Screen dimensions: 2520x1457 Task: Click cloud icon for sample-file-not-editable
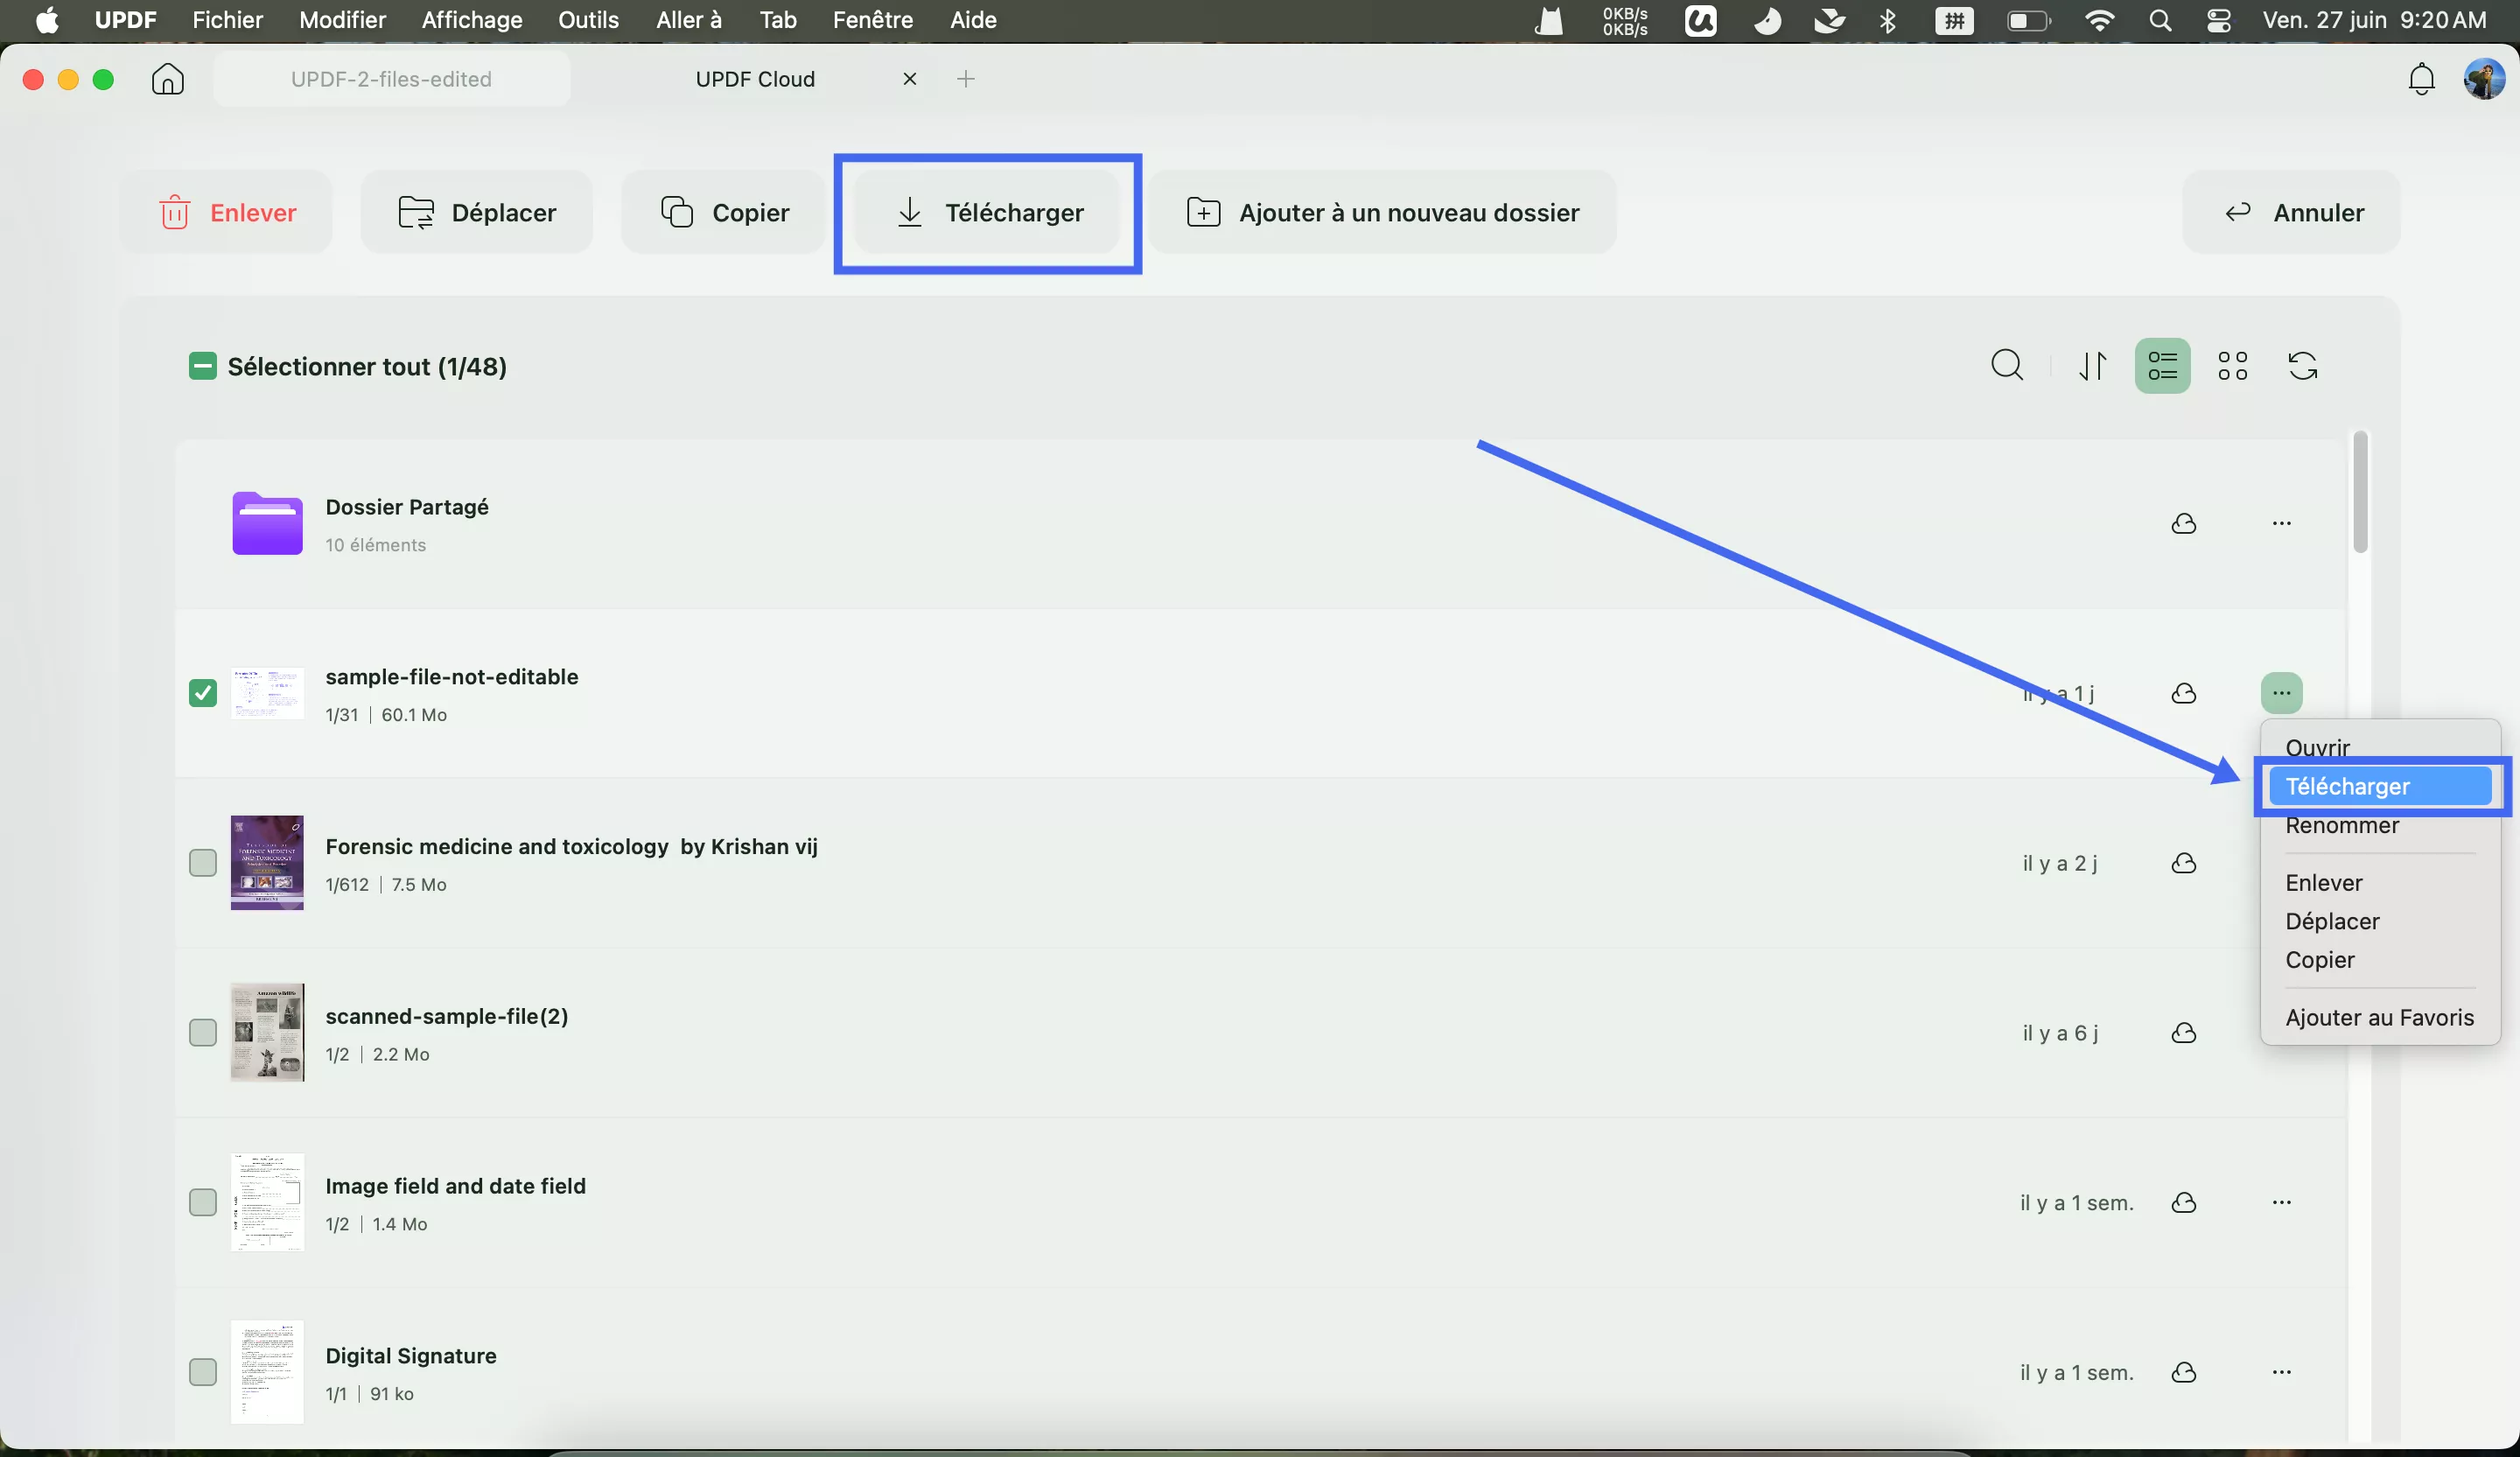click(x=2184, y=693)
